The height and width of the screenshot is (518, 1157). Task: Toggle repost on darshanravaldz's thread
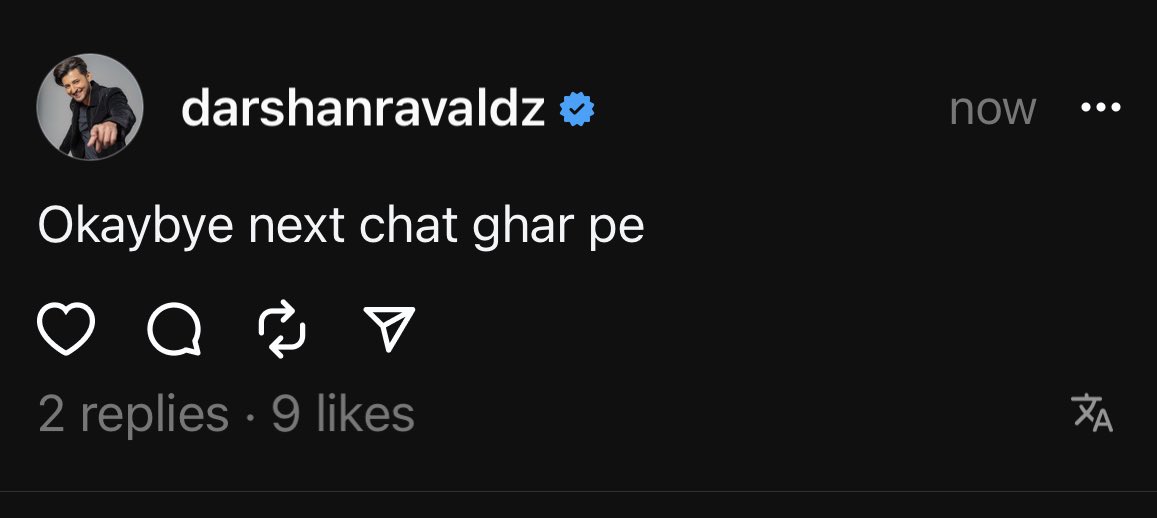point(282,329)
